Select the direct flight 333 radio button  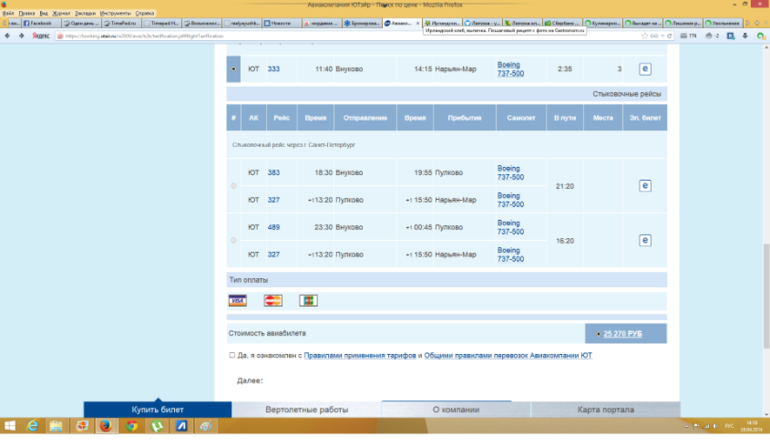(234, 69)
